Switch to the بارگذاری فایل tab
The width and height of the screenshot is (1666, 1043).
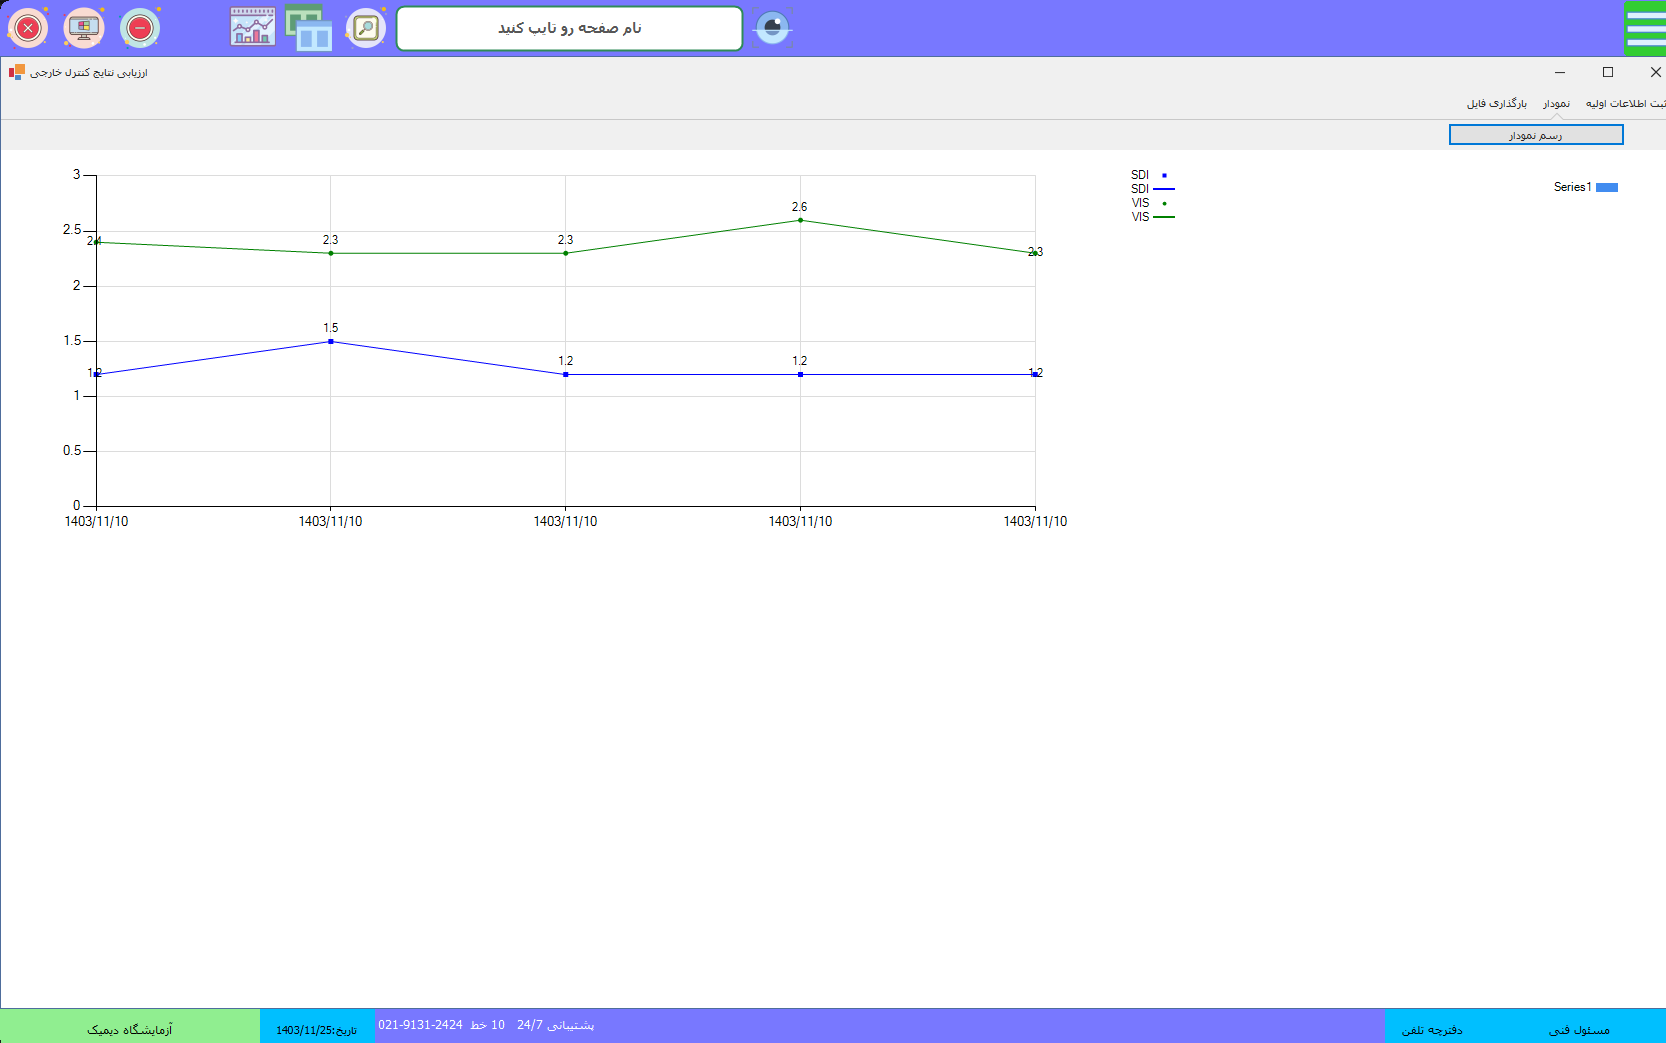1496,104
